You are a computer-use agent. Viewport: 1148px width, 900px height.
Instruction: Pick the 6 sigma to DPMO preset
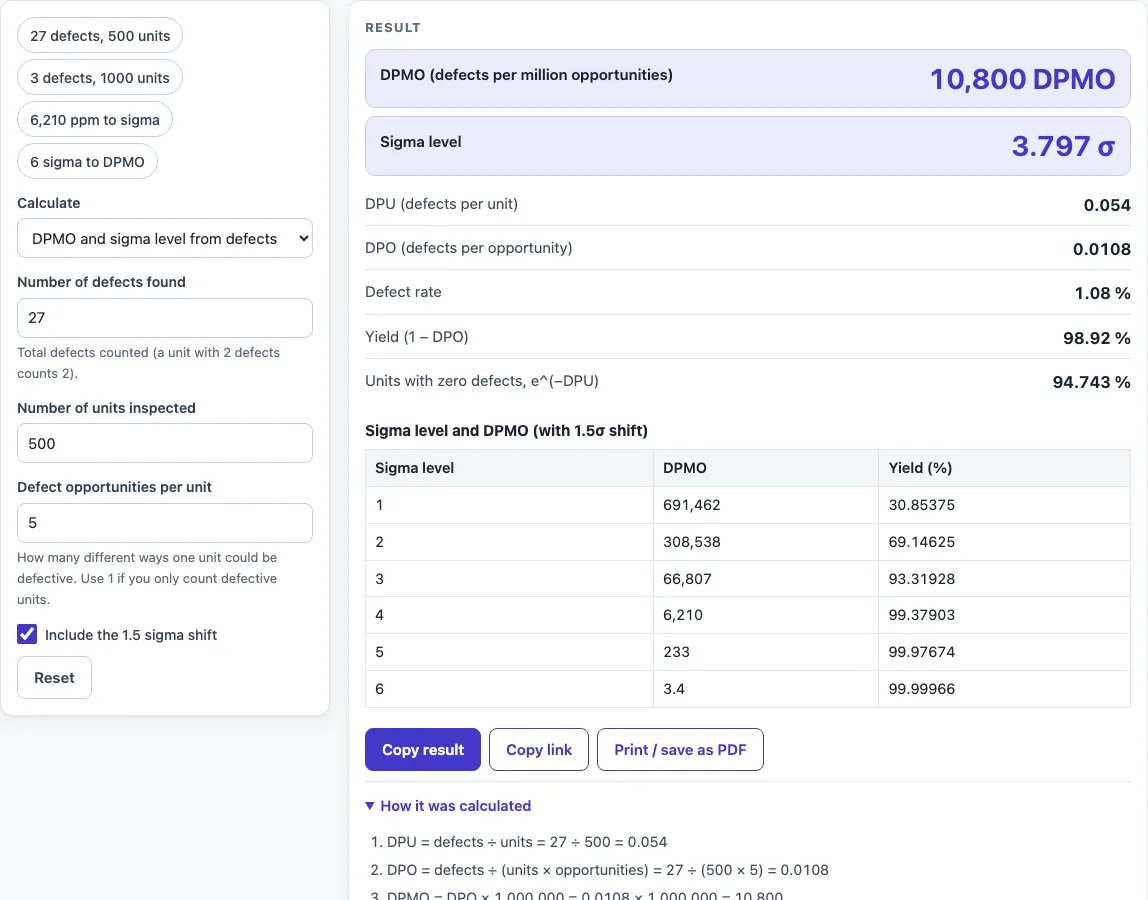87,162
